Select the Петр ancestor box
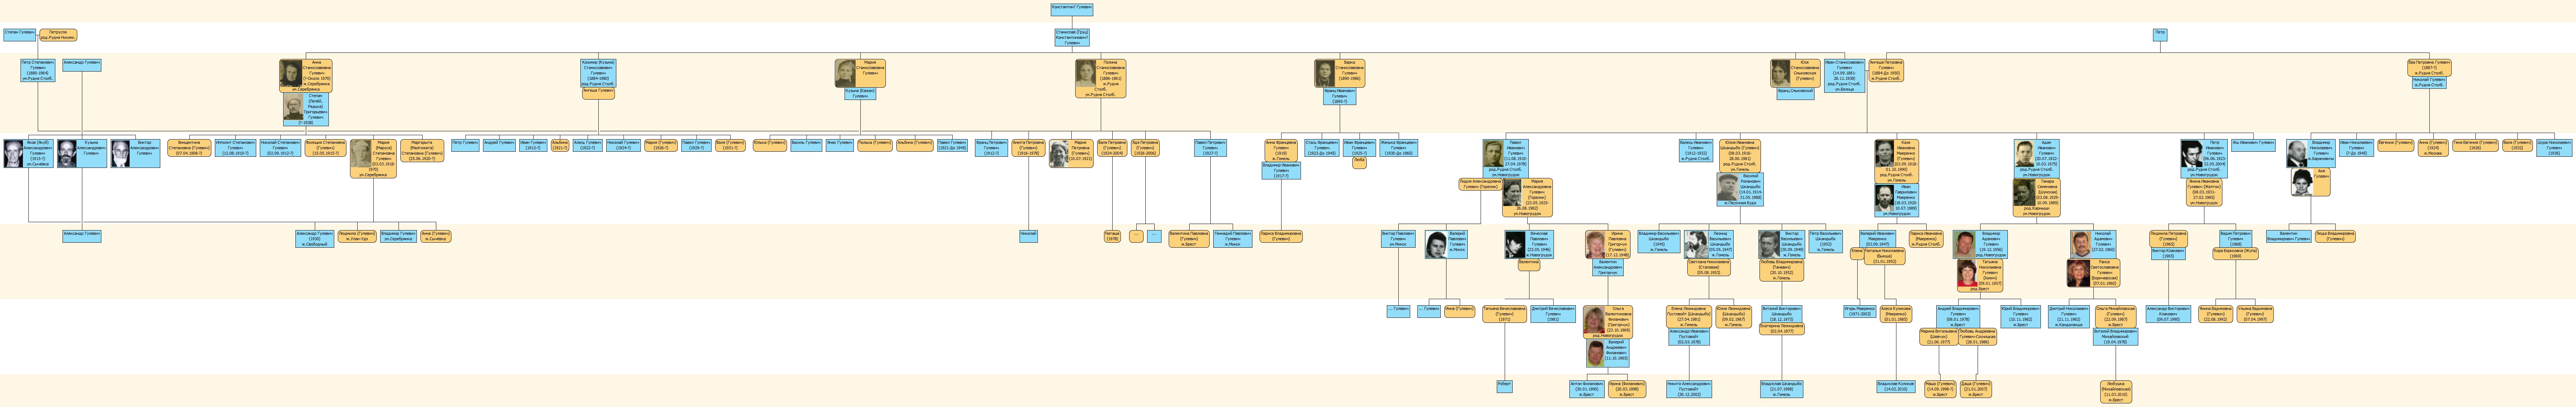2576x407 pixels. pyautogui.click(x=2160, y=34)
